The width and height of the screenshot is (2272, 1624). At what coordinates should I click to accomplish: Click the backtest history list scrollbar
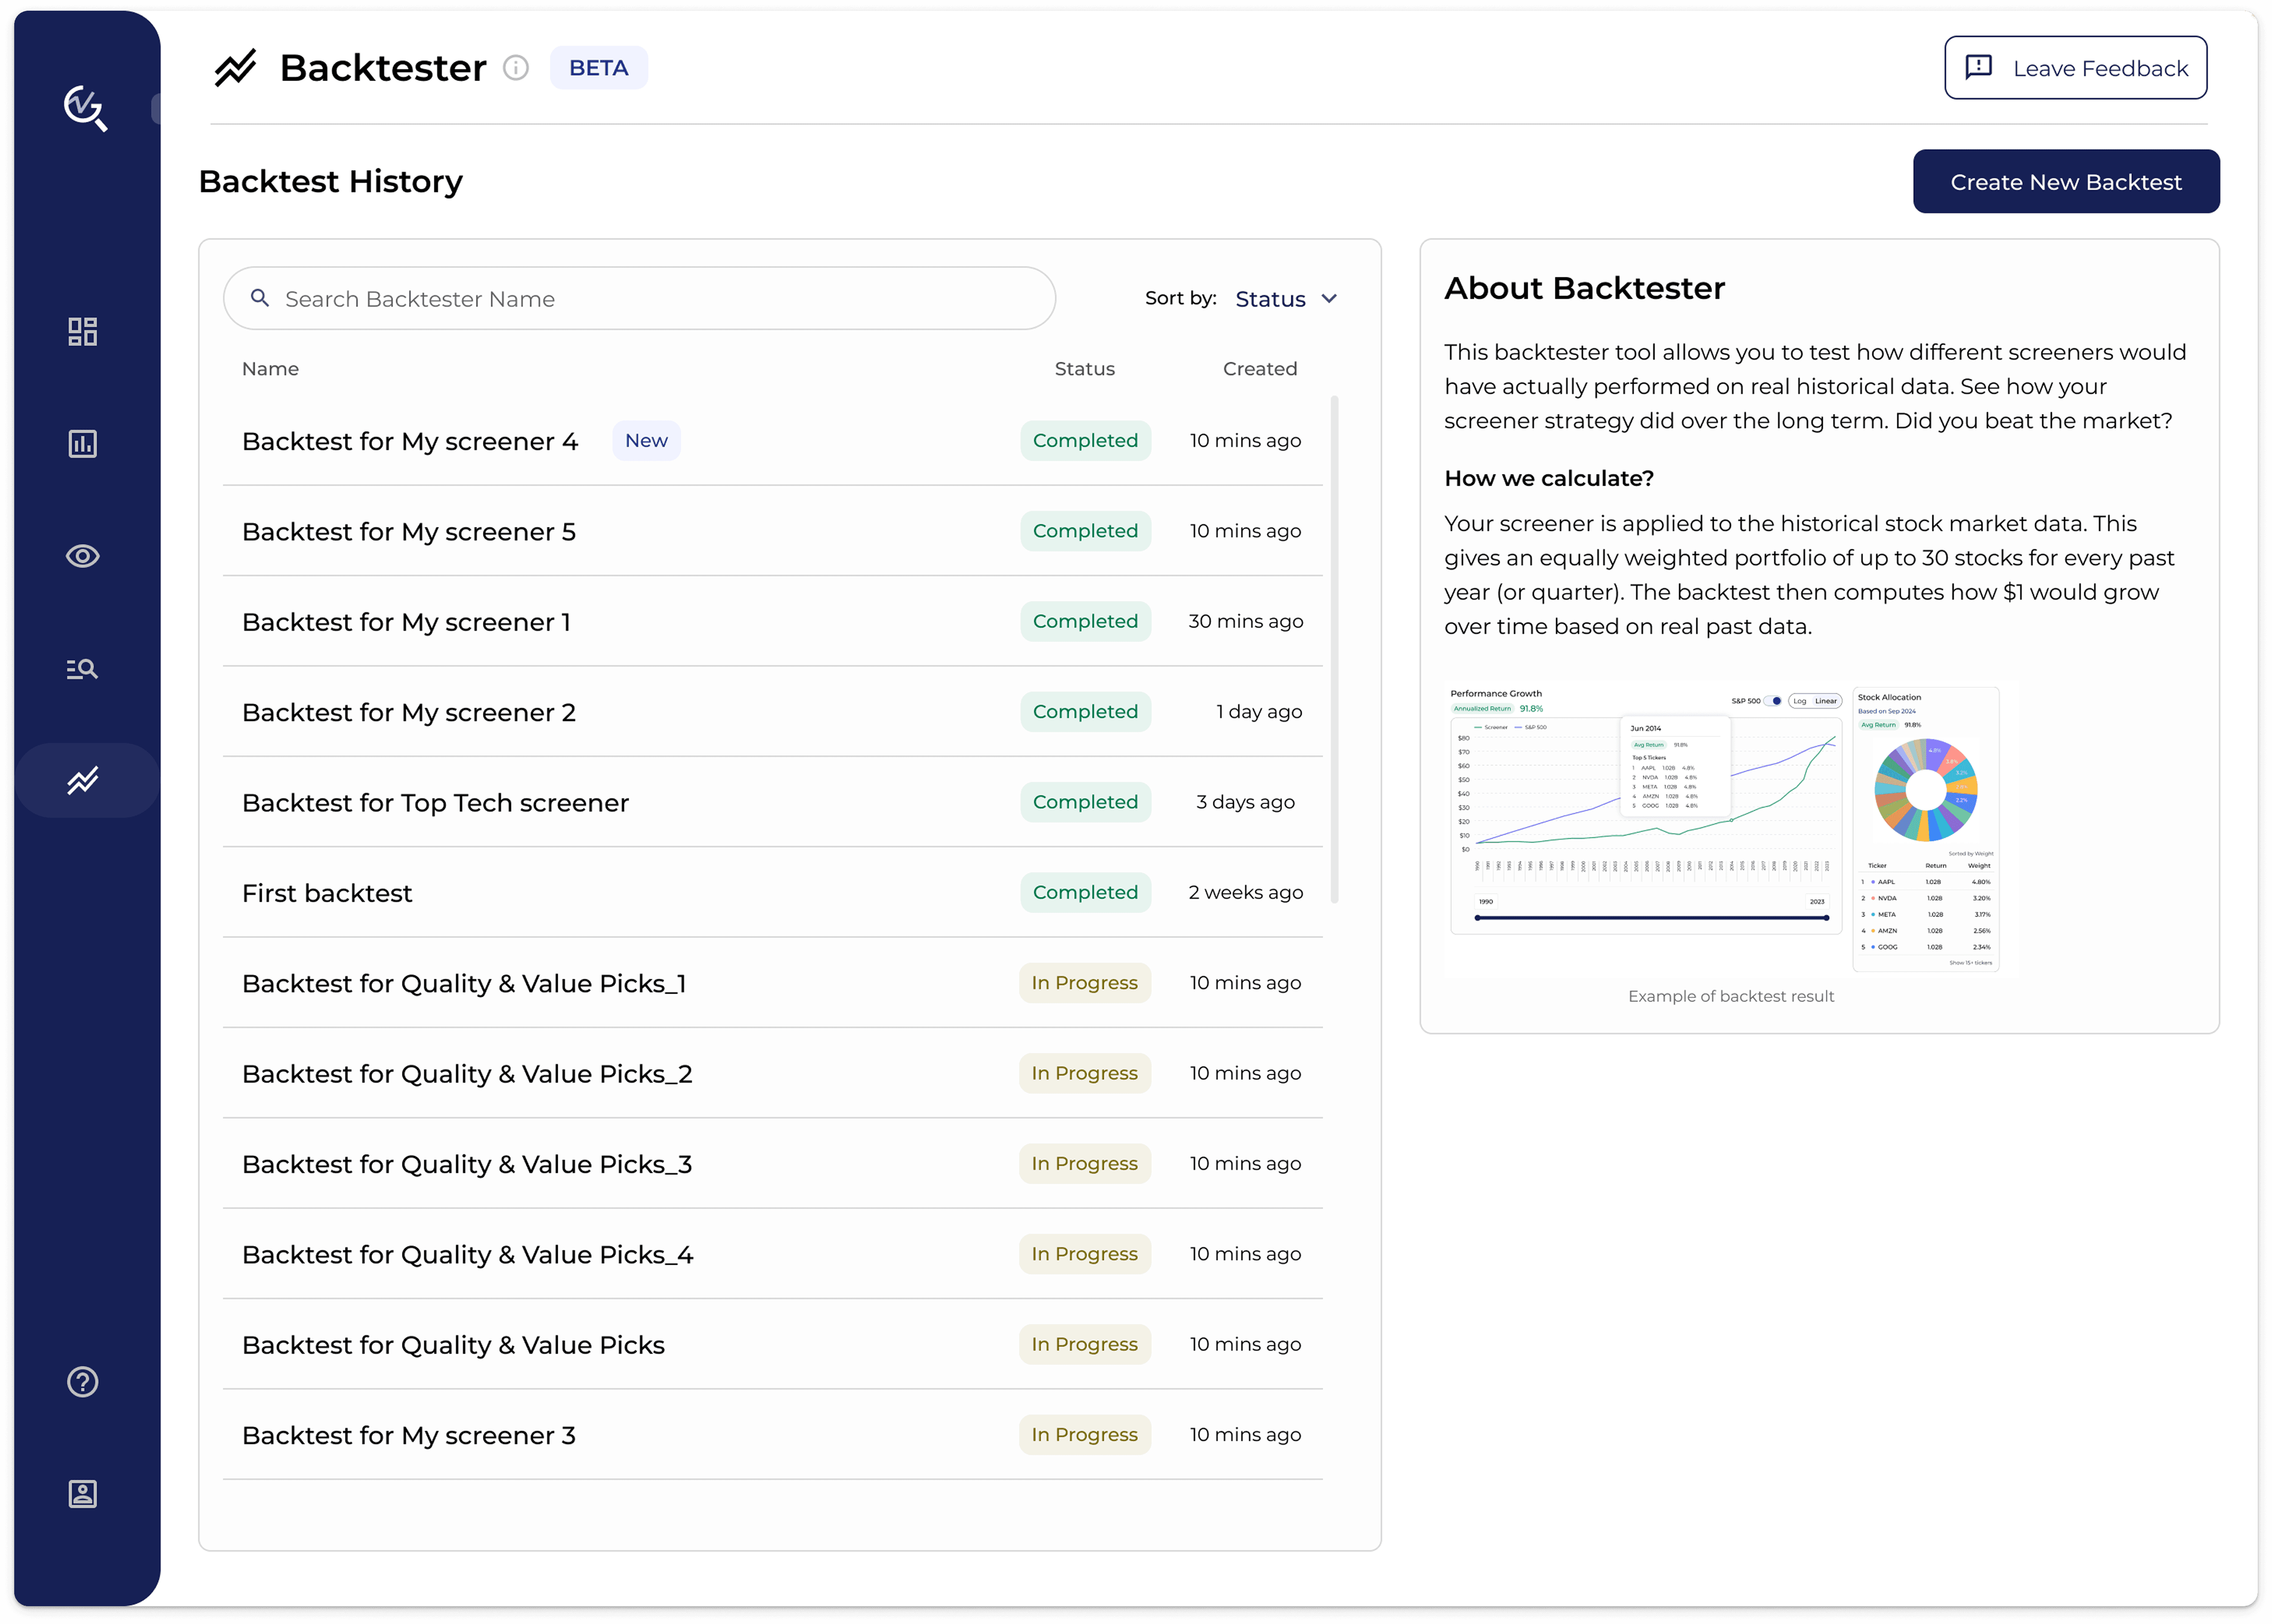1334,650
